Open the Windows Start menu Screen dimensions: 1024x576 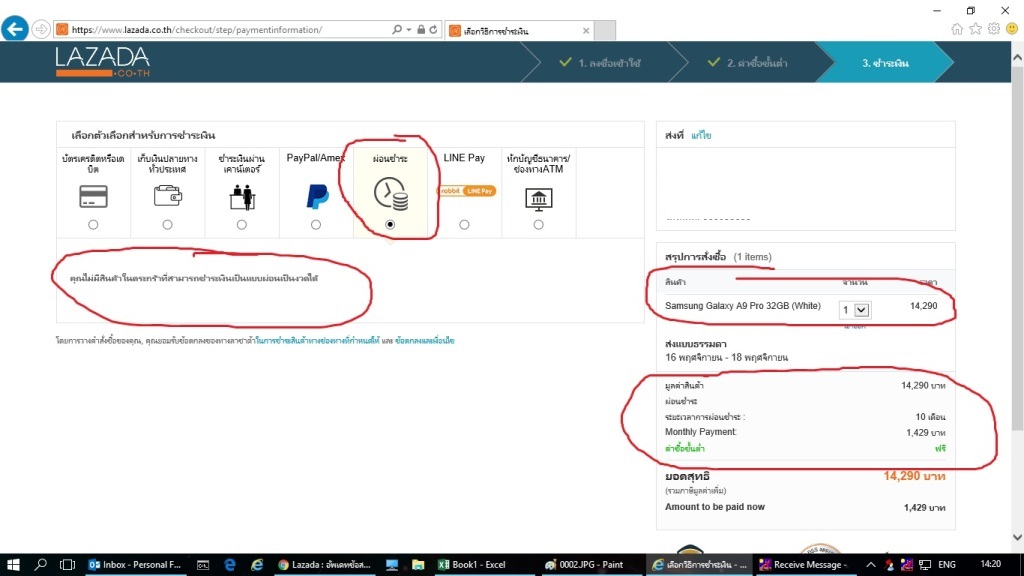[x=13, y=564]
